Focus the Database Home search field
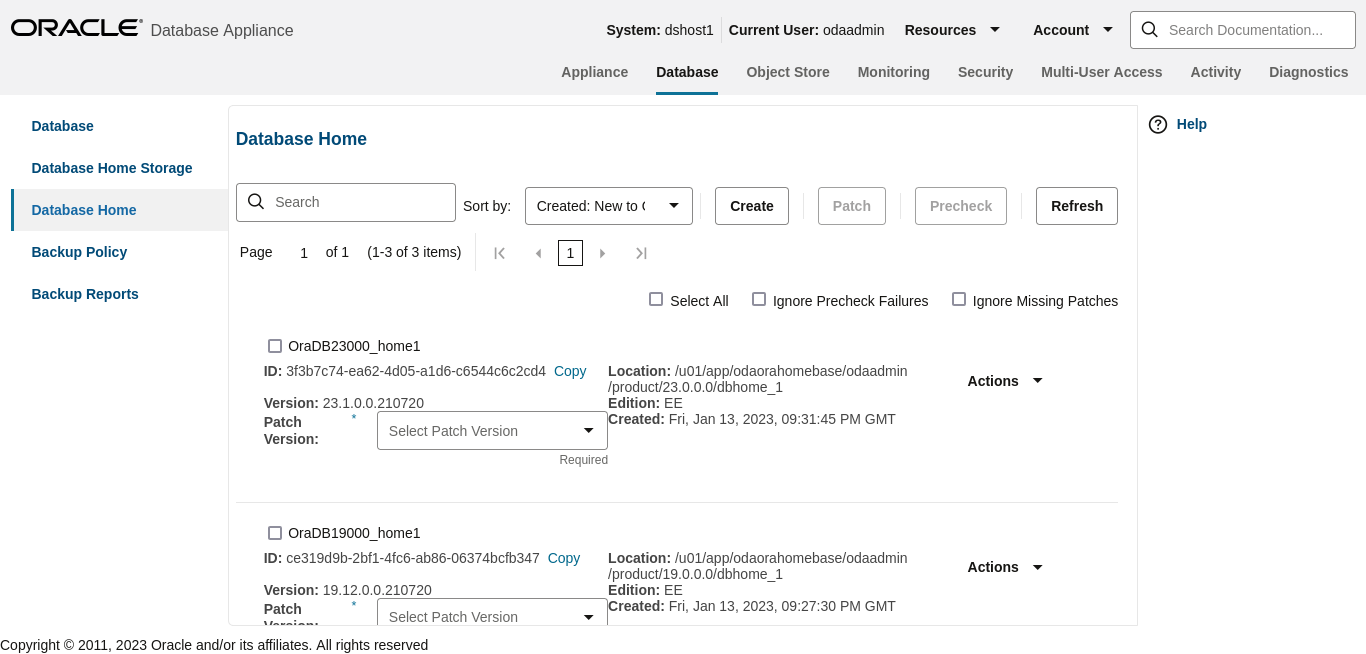Image resolution: width=1366 pixels, height=654 pixels. 346,202
